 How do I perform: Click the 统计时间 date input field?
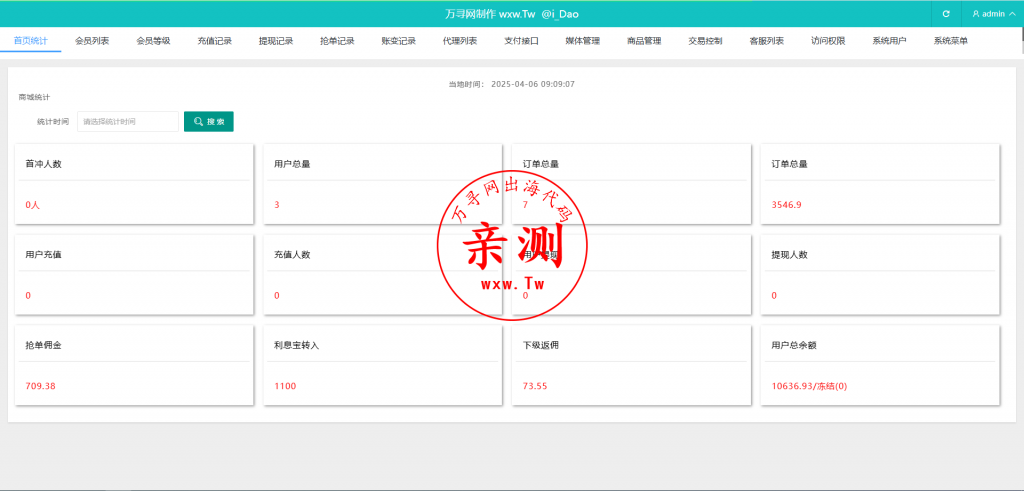point(128,121)
